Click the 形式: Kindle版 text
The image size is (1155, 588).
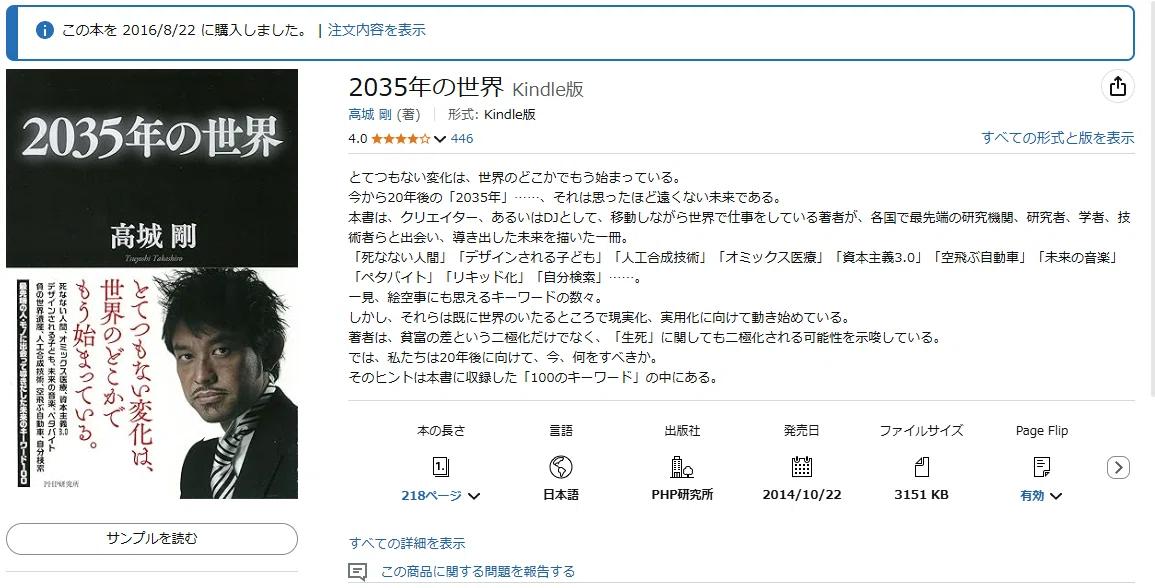click(491, 114)
